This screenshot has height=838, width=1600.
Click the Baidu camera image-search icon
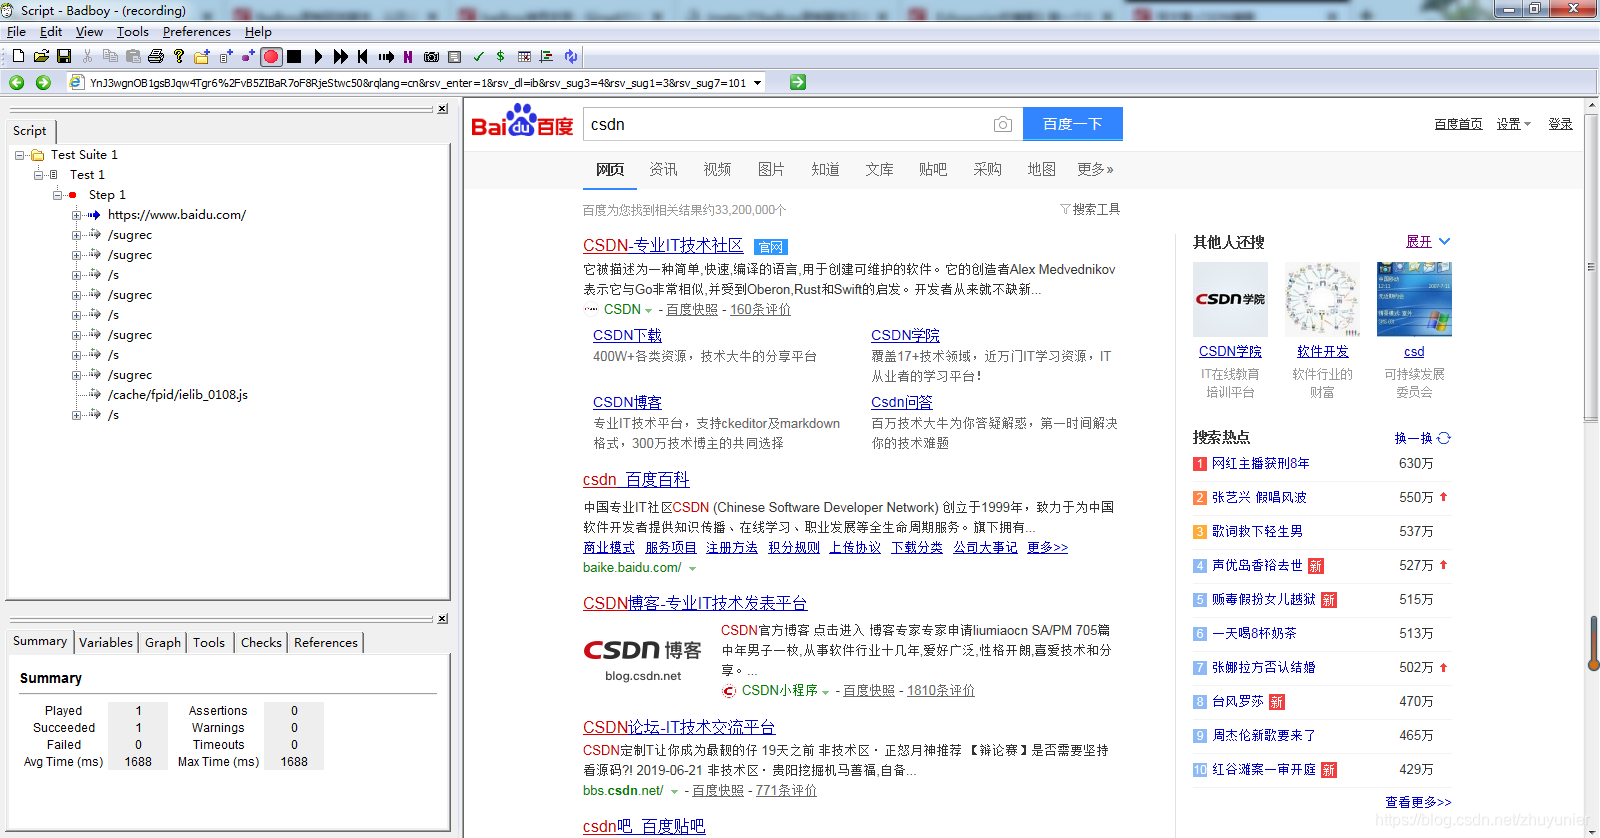click(1003, 124)
